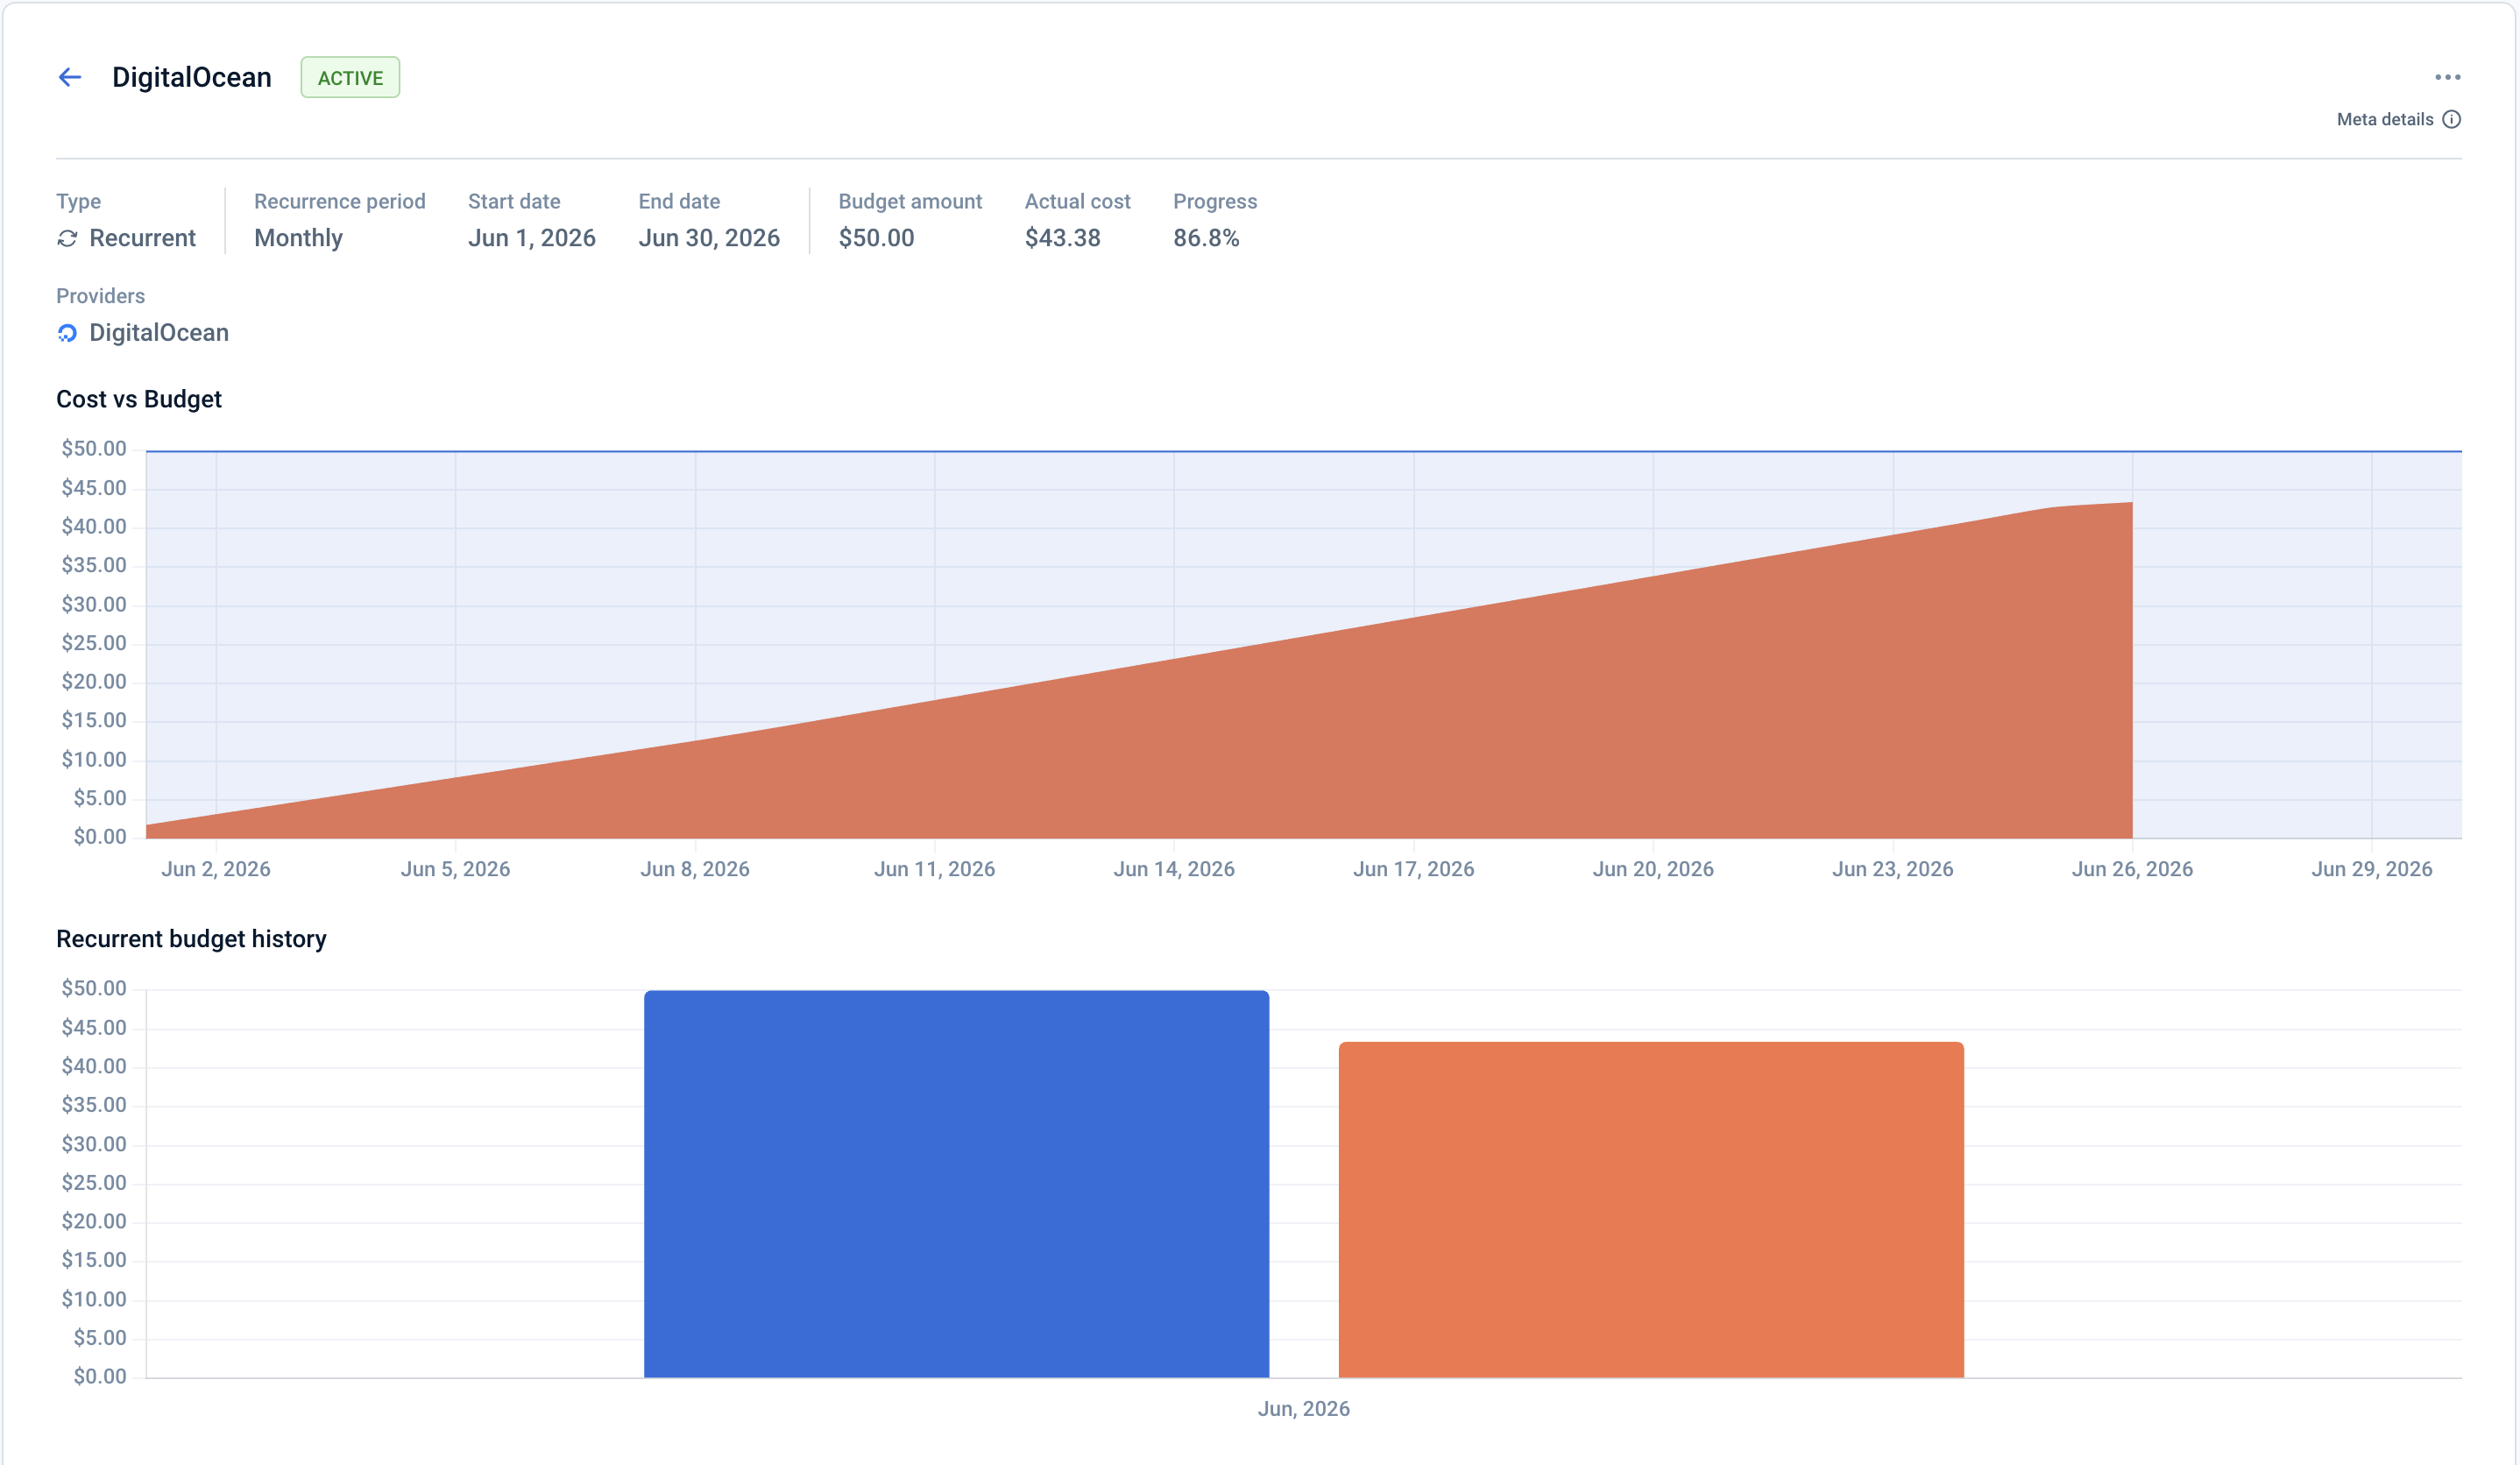Click the DigitalOcean provider logo icon
This screenshot has width=2520, height=1465.
pos(67,333)
